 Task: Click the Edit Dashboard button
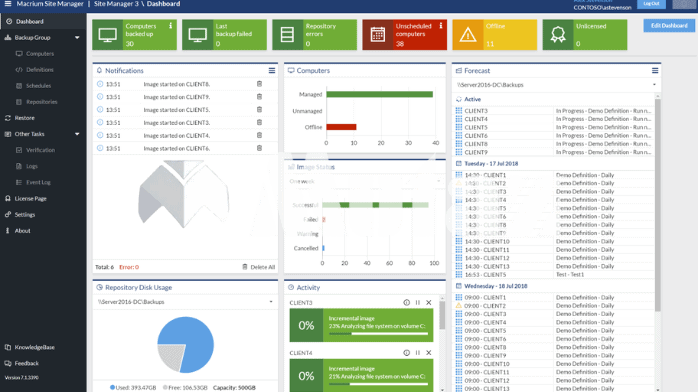(x=669, y=25)
